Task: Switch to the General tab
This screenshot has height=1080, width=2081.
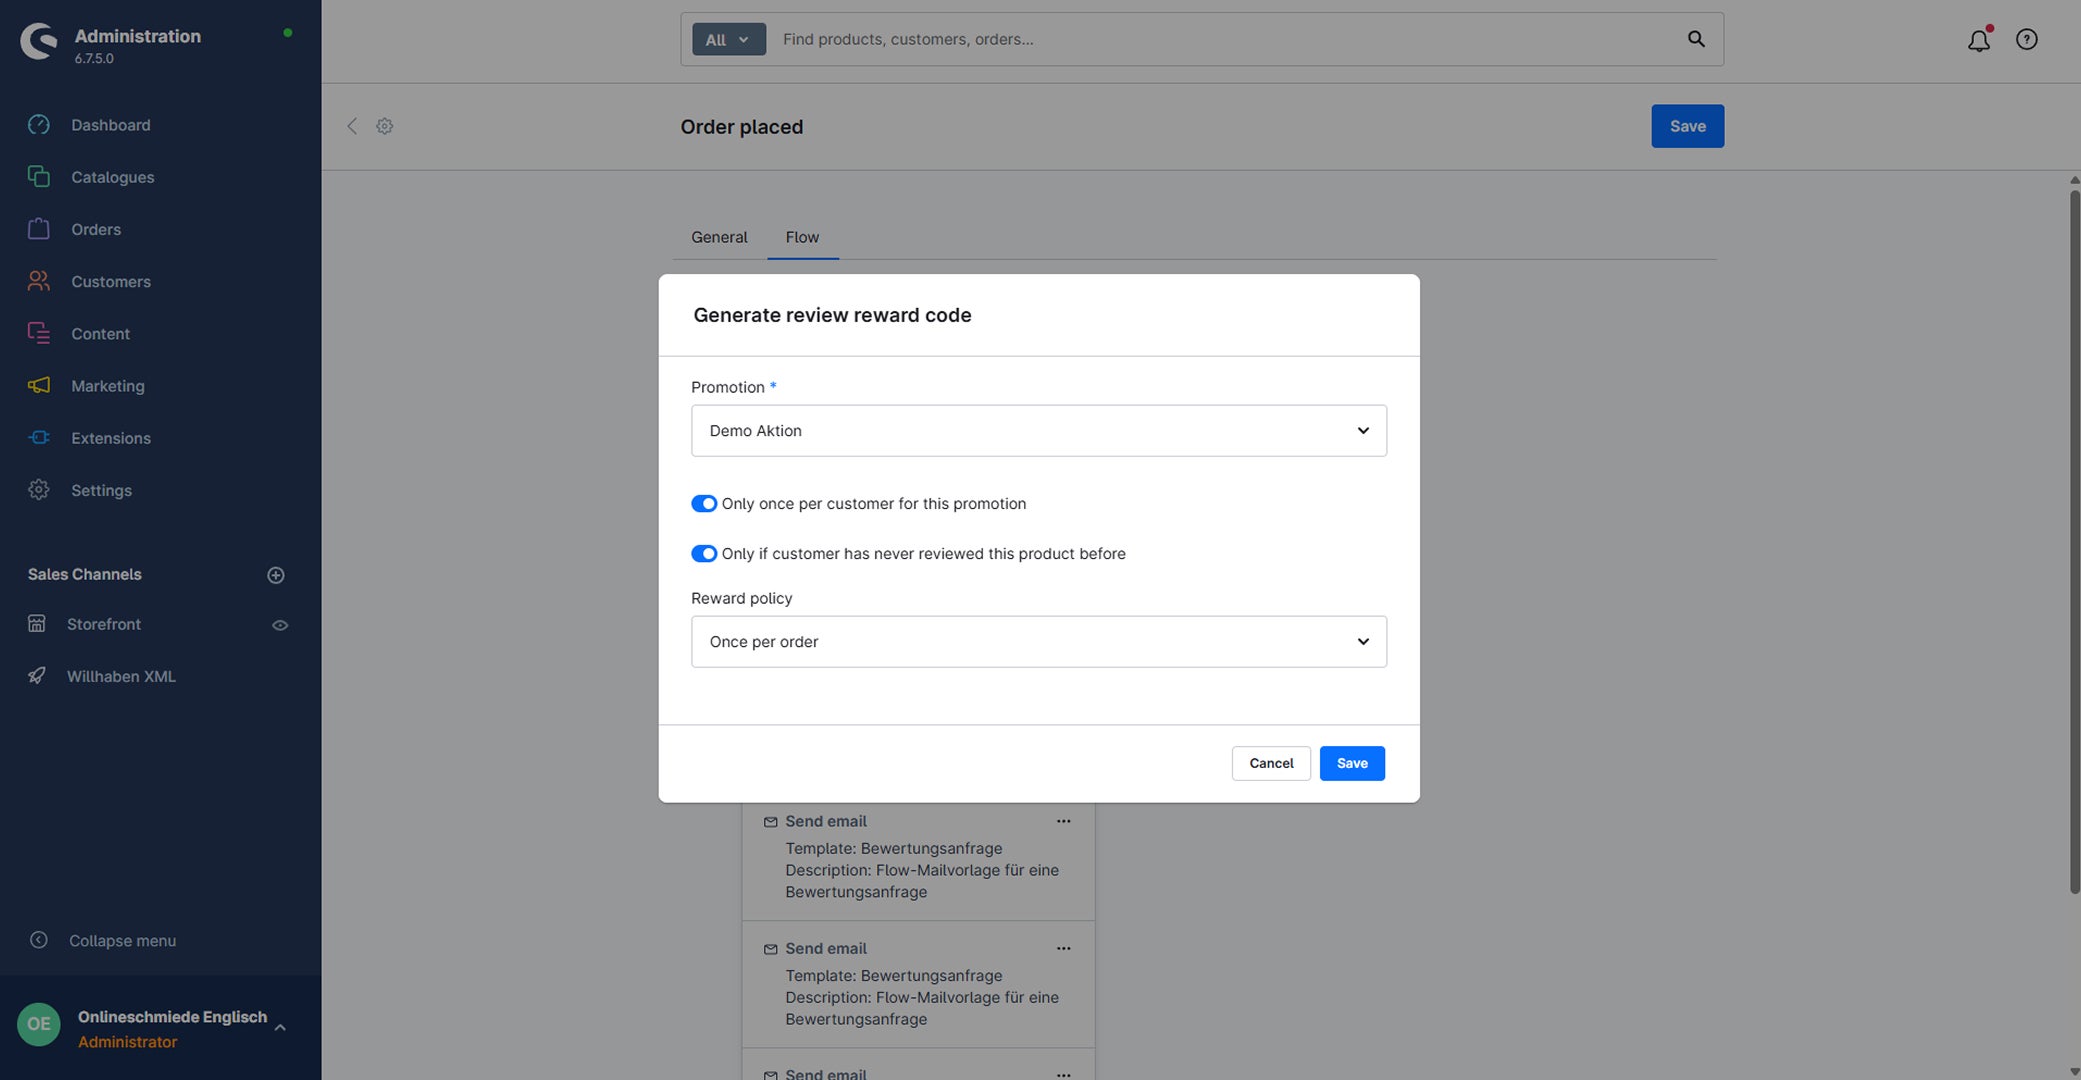Action: pos(719,237)
